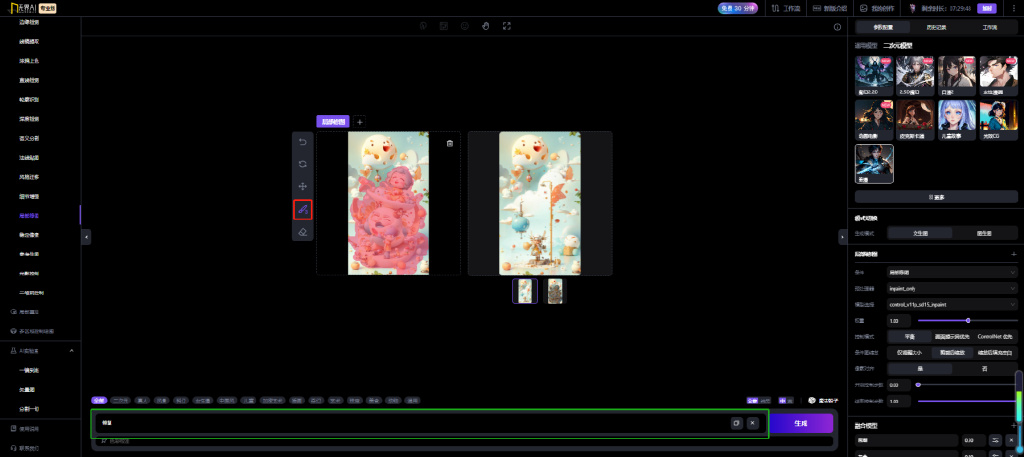Collapse the right panel with arrow handle
The height and width of the screenshot is (457, 1024).
(x=842, y=237)
